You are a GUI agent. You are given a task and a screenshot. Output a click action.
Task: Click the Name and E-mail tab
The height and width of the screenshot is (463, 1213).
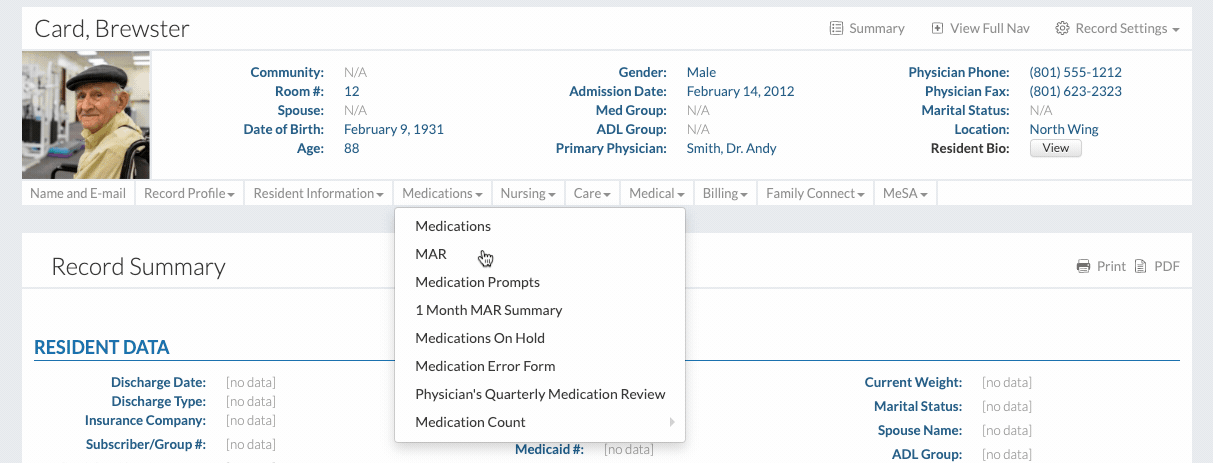click(x=78, y=194)
